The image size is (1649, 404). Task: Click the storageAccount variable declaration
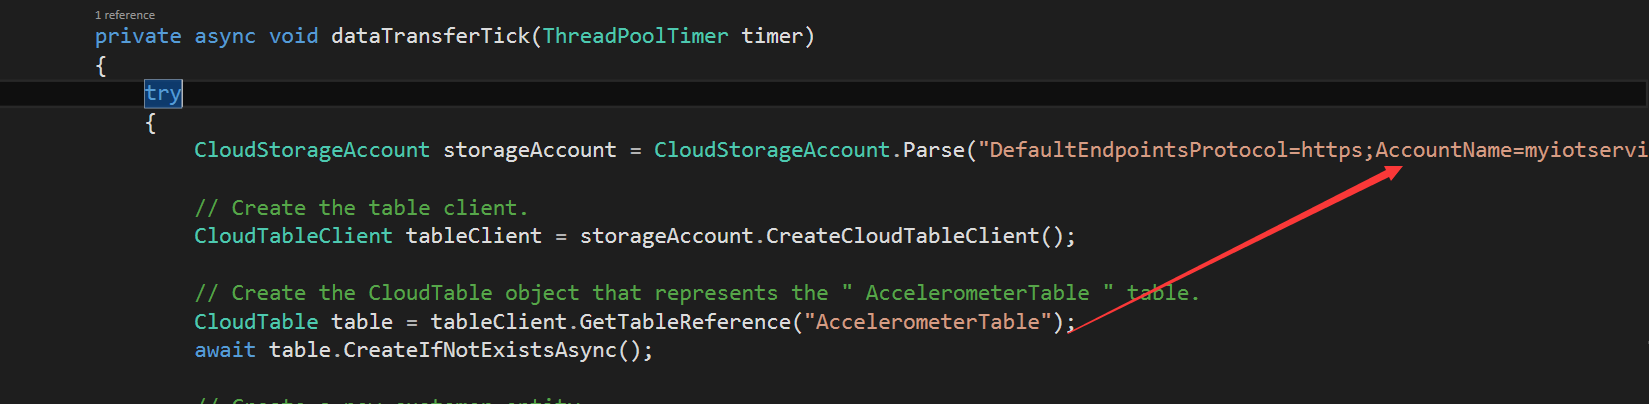(530, 150)
